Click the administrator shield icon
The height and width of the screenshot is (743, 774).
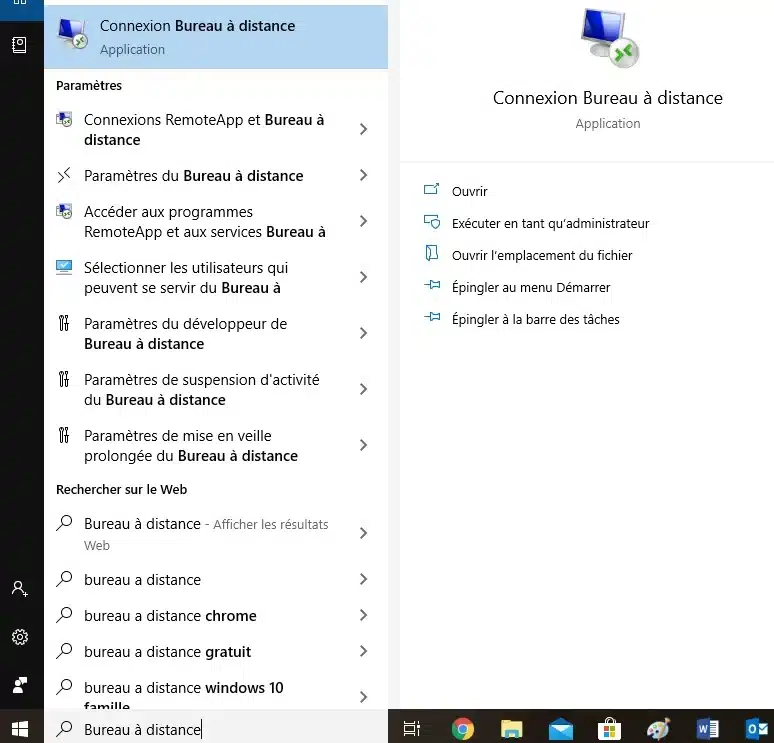pyautogui.click(x=432, y=222)
